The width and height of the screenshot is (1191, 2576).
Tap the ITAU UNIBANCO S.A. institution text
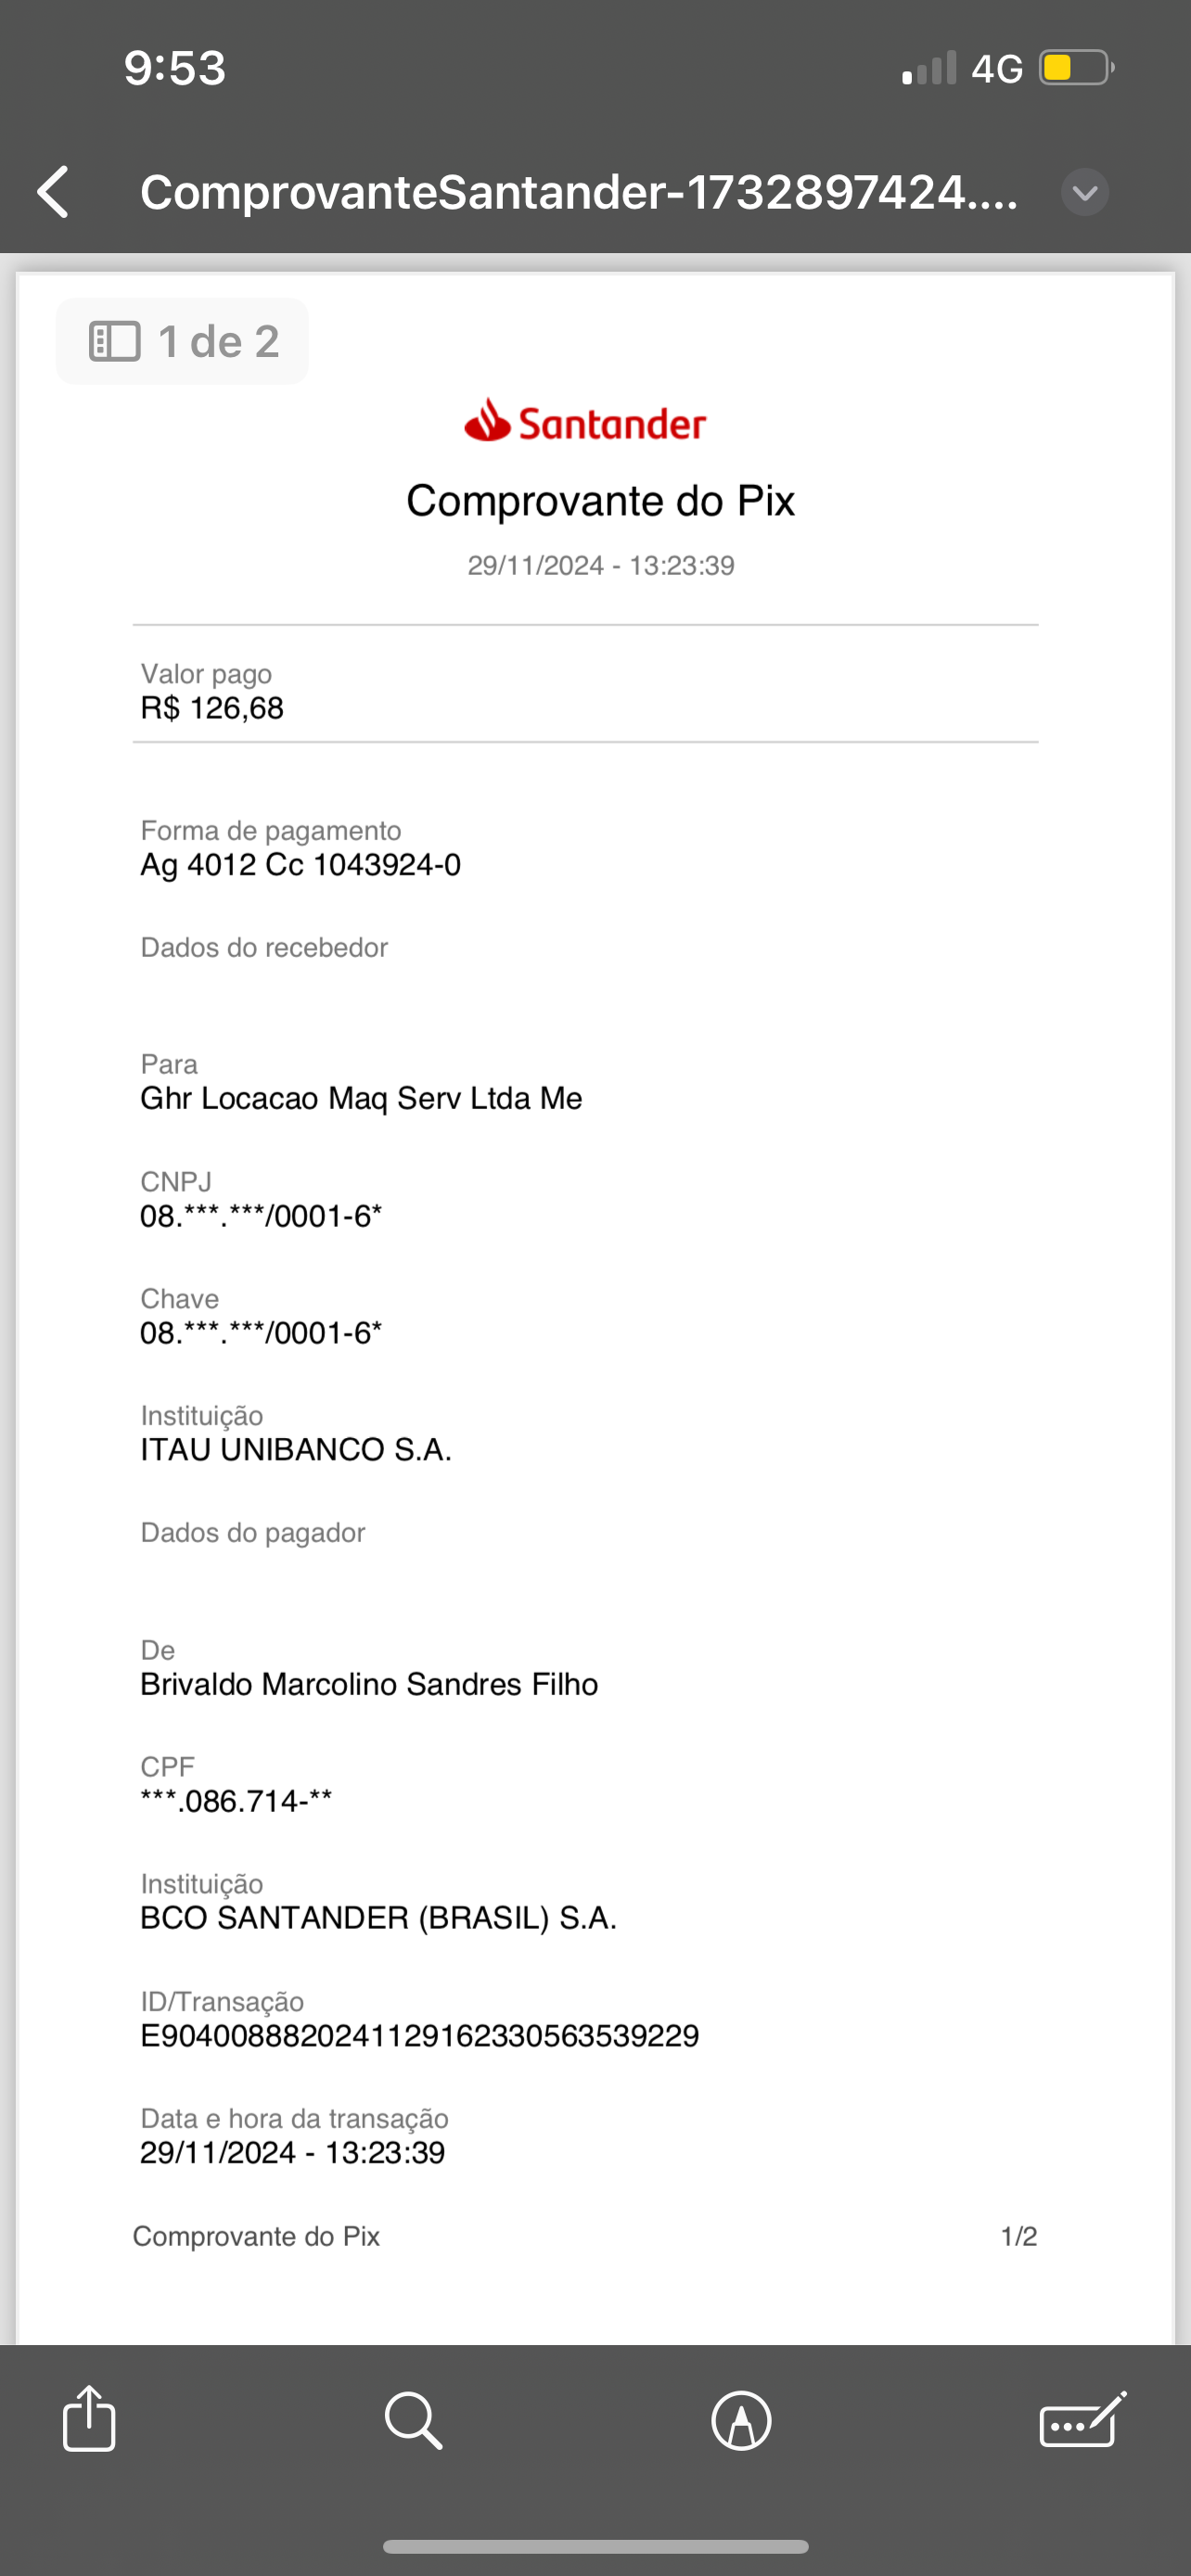click(296, 1449)
